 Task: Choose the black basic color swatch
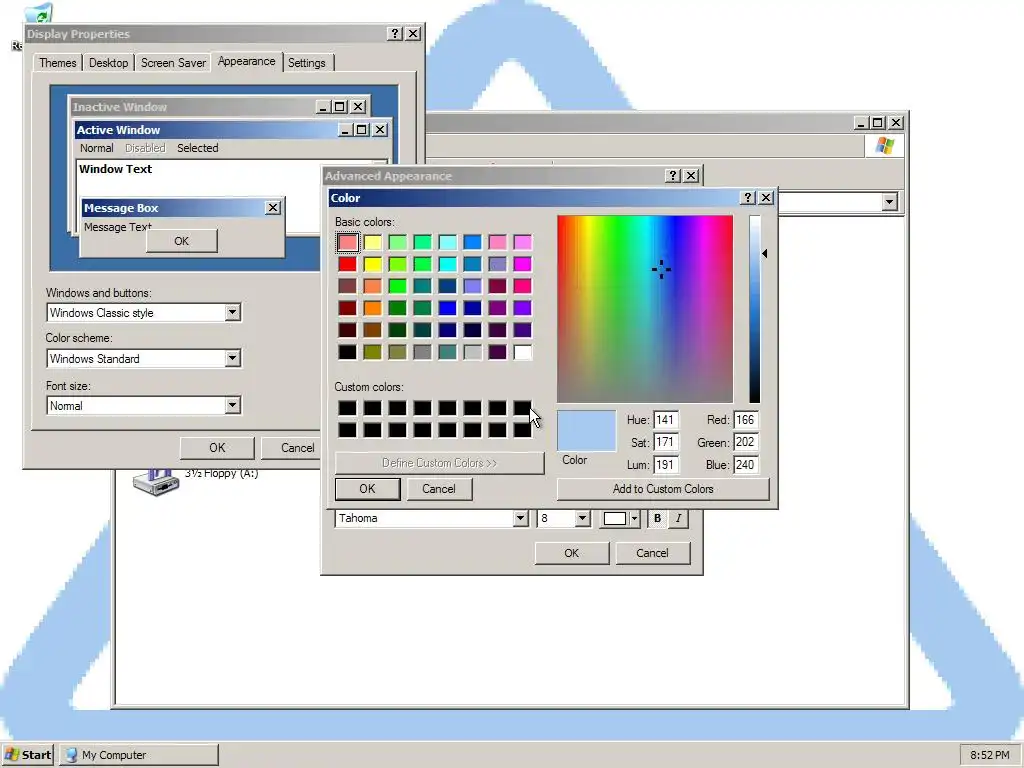click(347, 353)
